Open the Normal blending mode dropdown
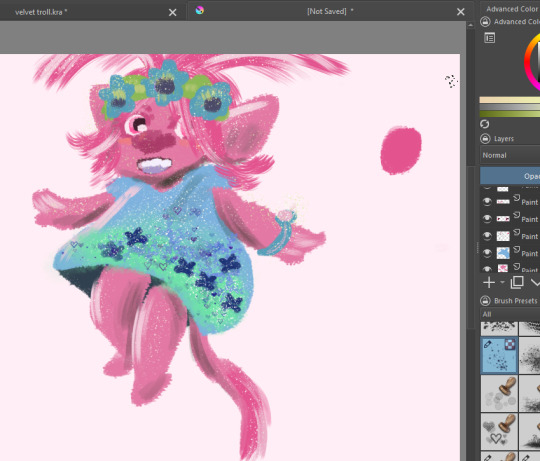The width and height of the screenshot is (540, 461). pos(510,155)
